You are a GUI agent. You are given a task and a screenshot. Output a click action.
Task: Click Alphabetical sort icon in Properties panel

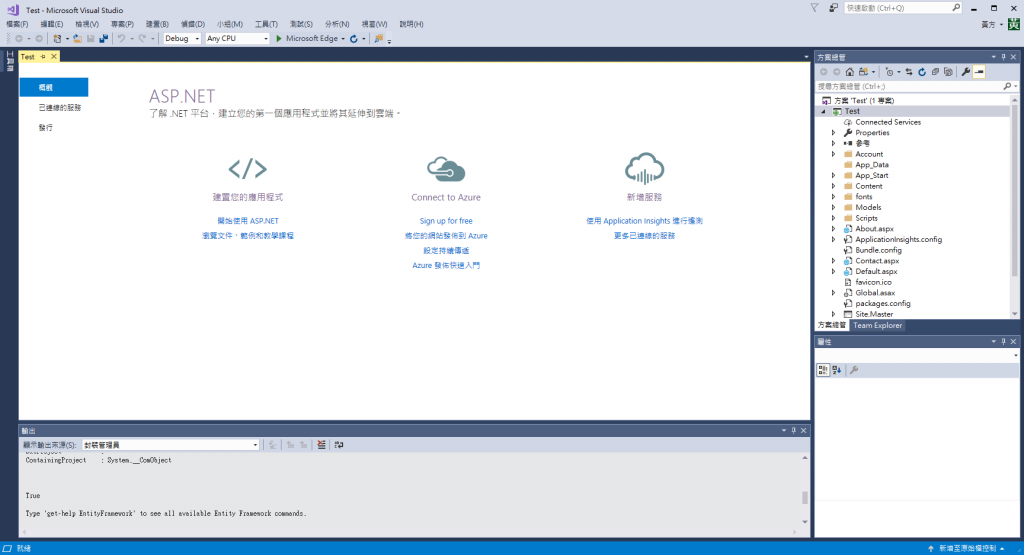[x=837, y=370]
